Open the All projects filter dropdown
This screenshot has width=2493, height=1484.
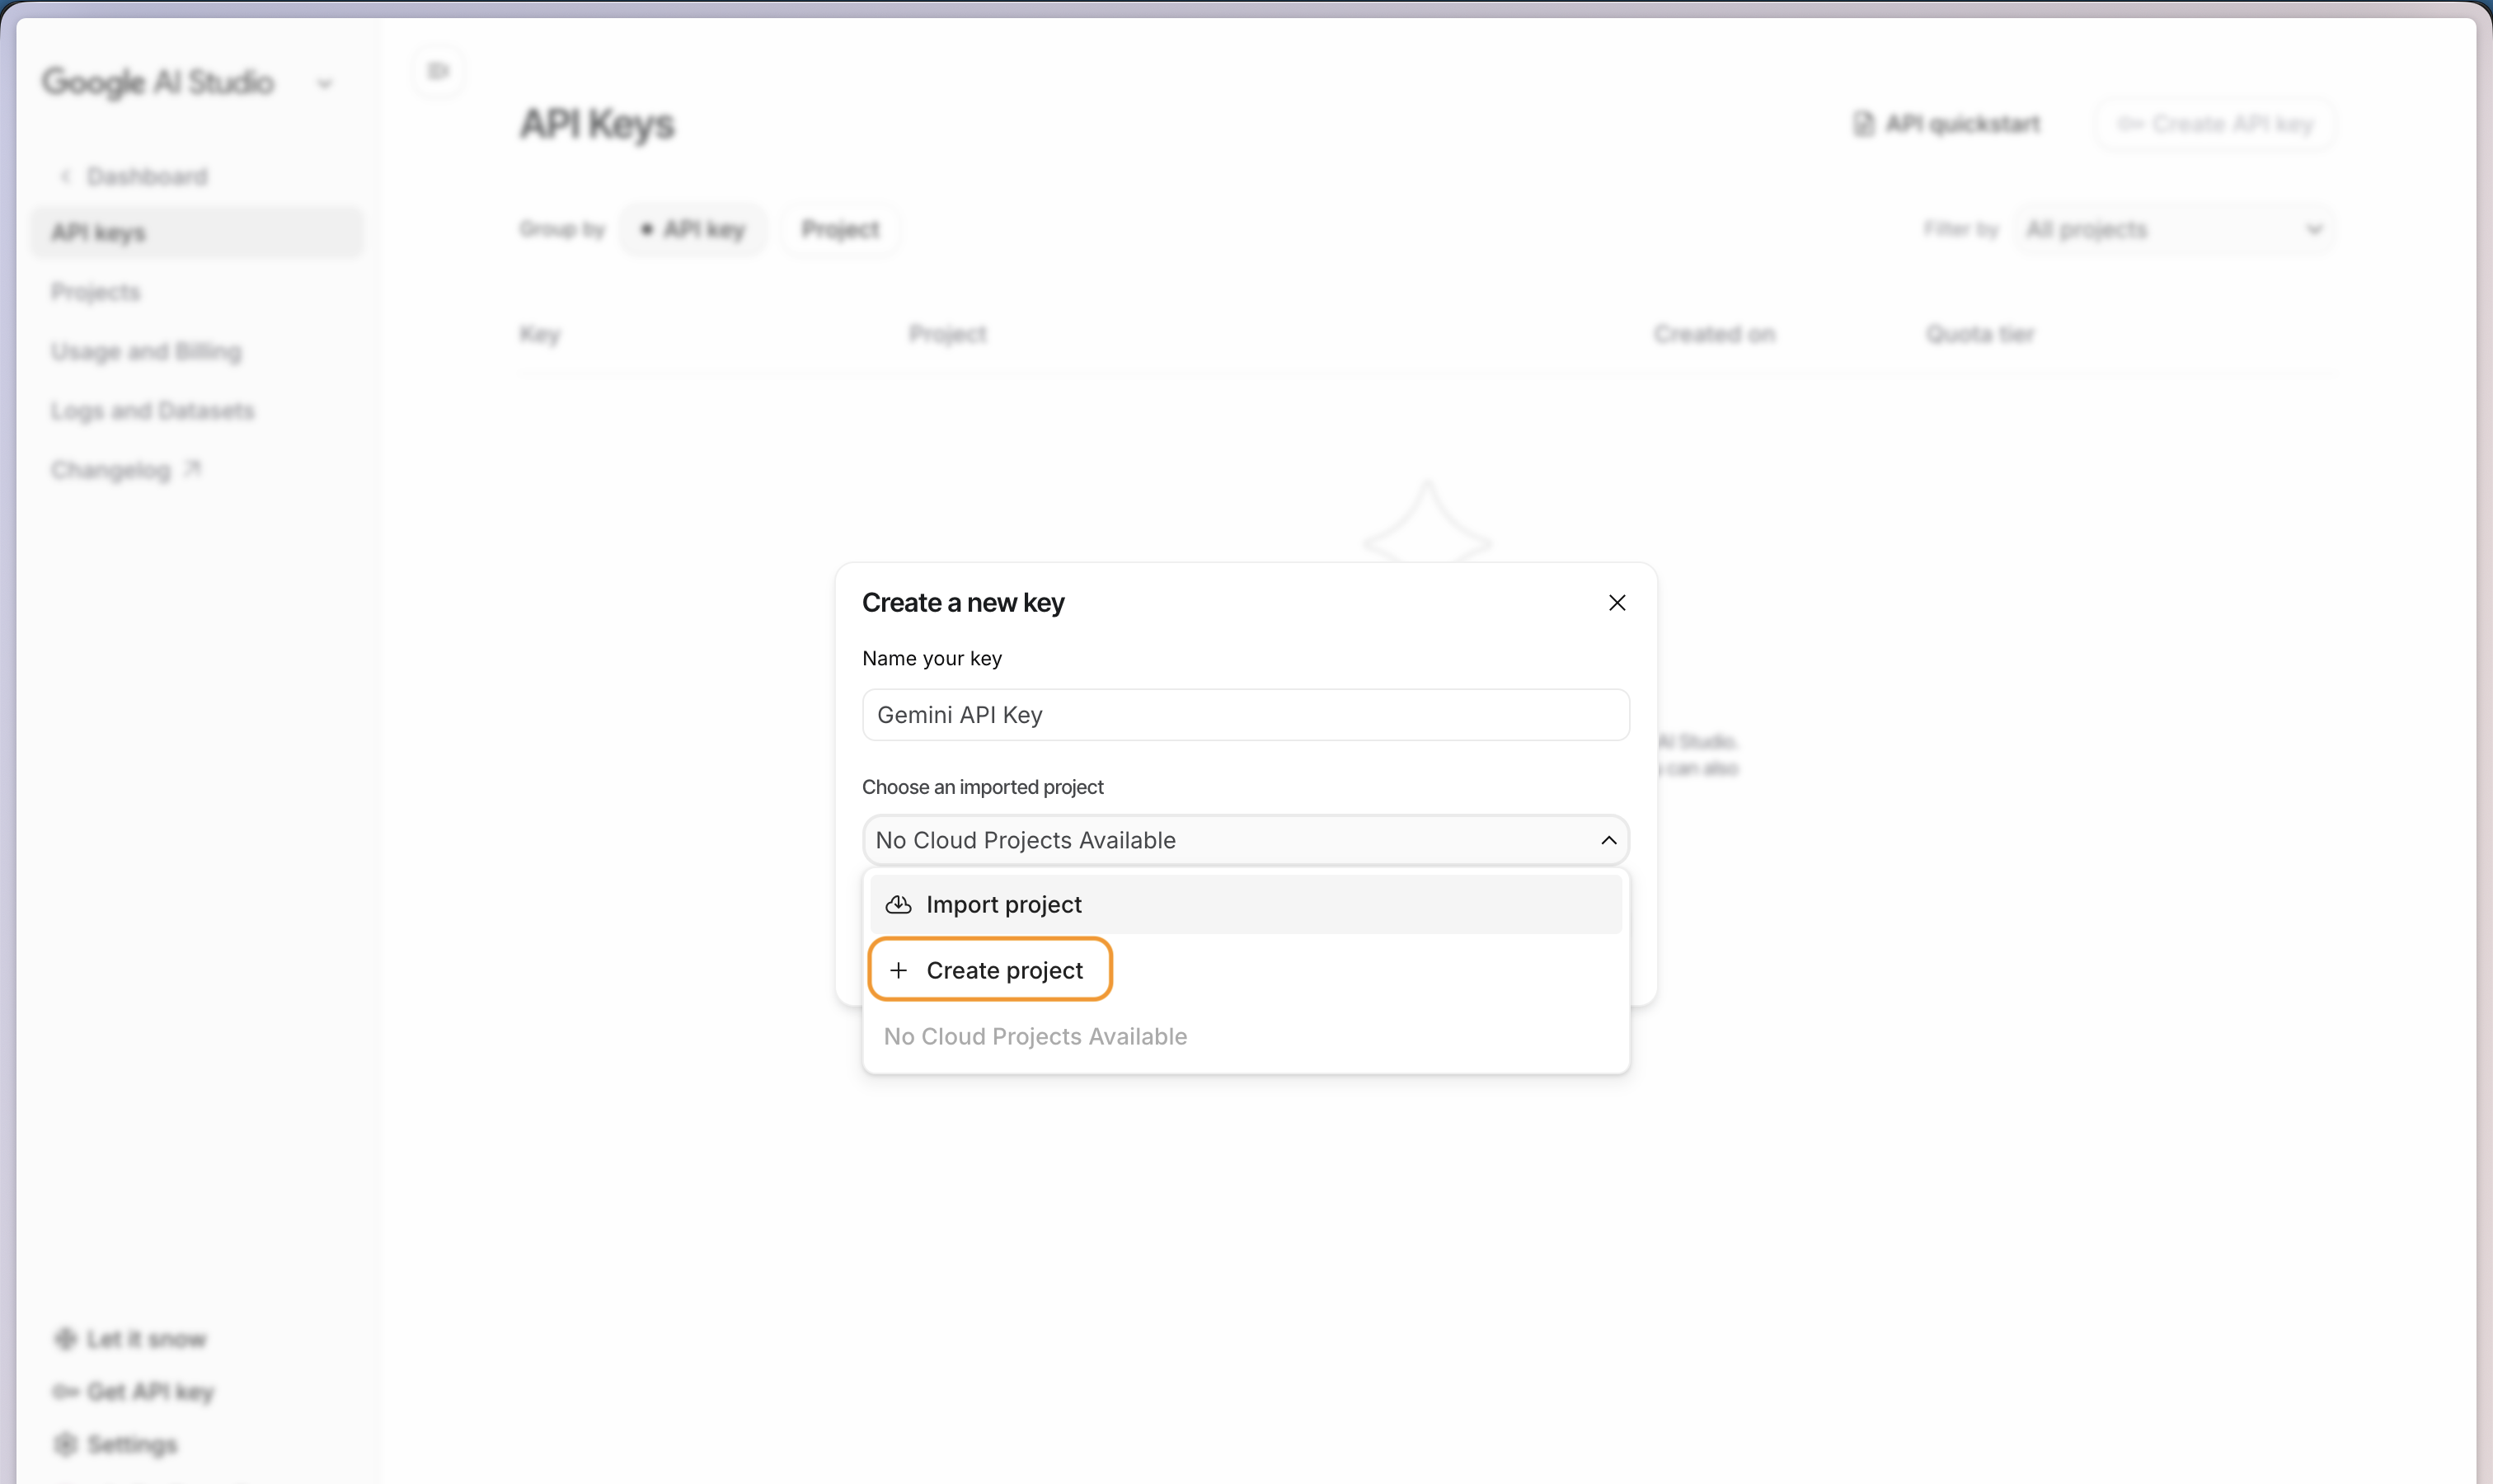2173,229
